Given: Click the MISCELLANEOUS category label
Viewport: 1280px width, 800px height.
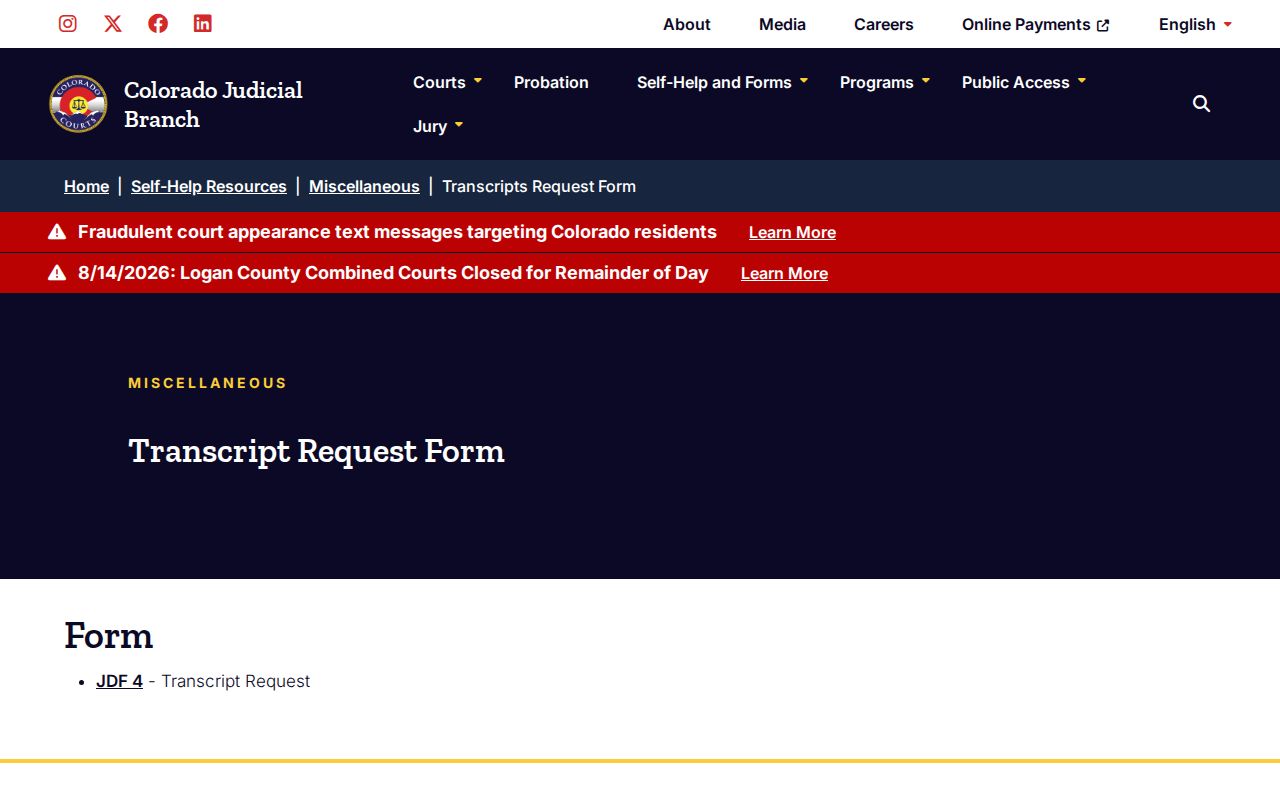Looking at the screenshot, I should click(208, 383).
